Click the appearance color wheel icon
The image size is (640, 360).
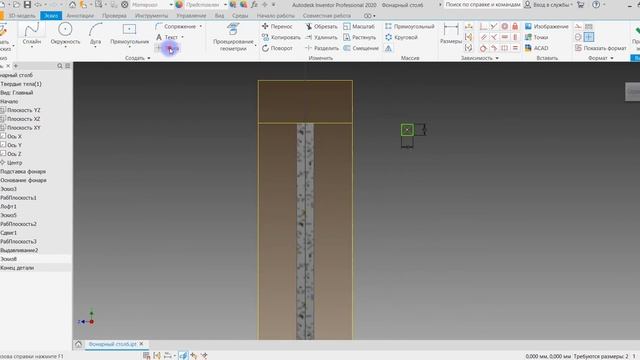tap(179, 5)
